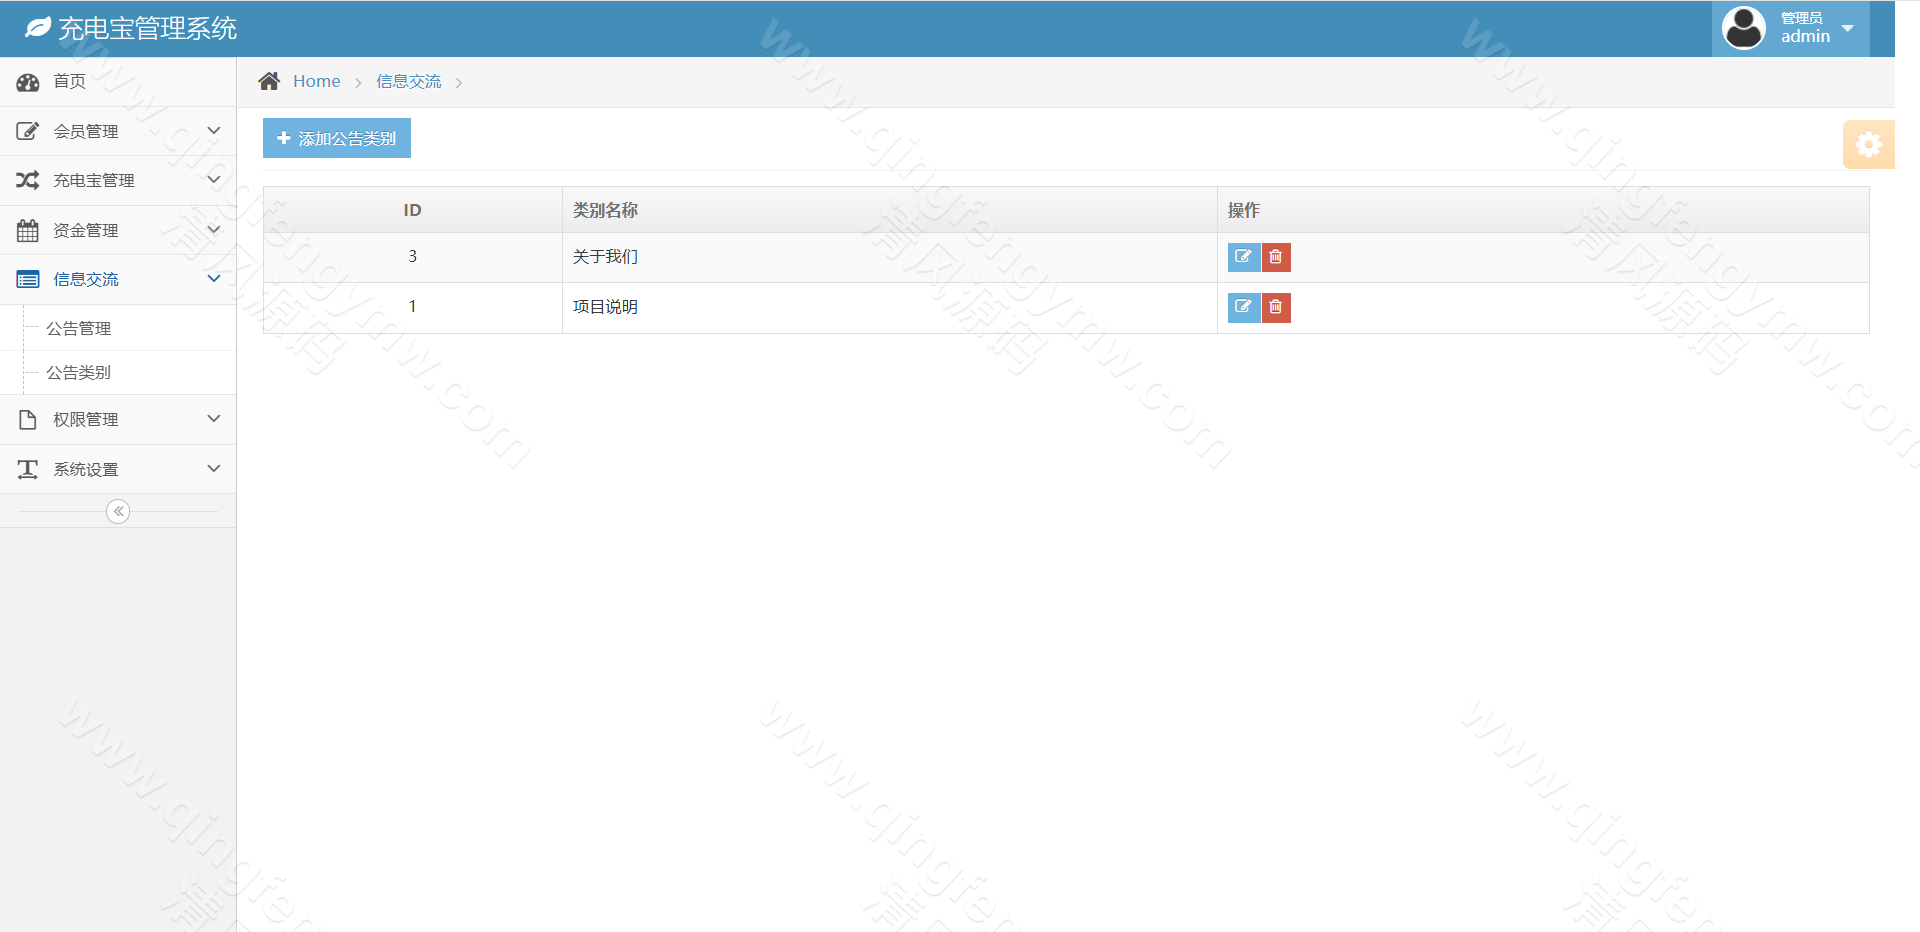Screen dimensions: 1920x932
Task: Select the 公告类别 submenu item
Action: (x=79, y=372)
